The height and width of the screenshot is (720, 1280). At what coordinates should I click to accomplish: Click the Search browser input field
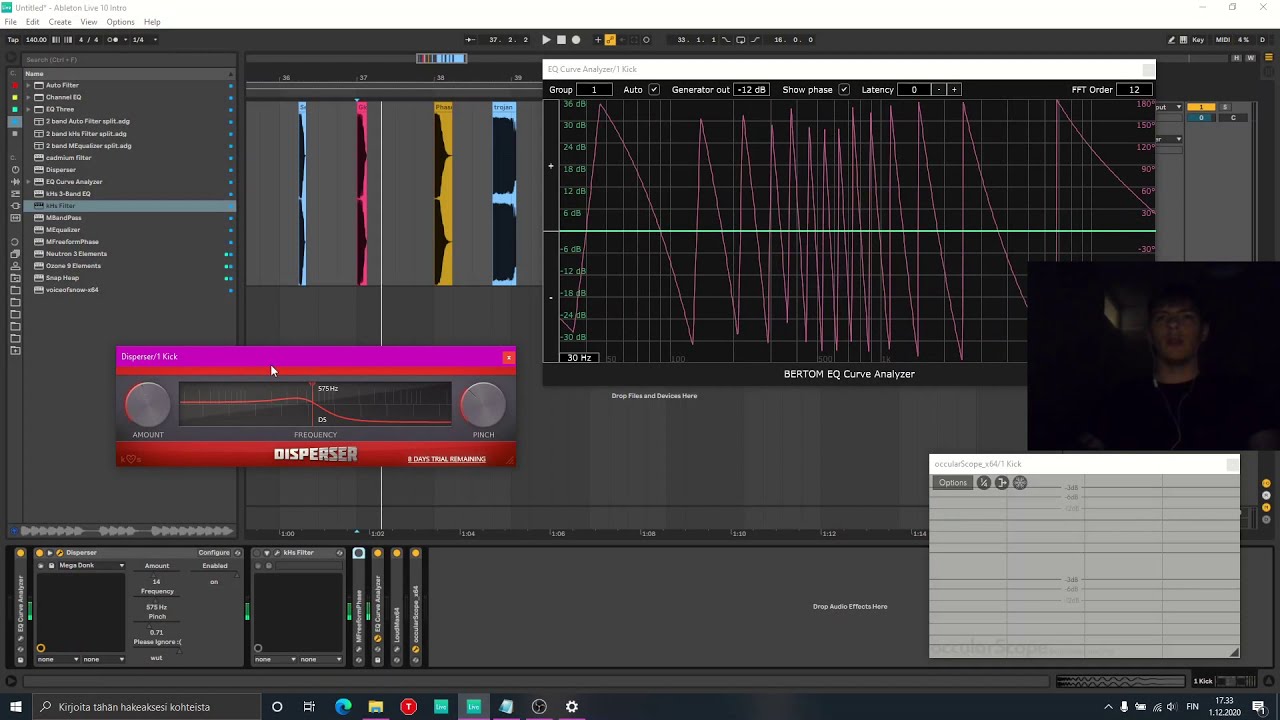[x=129, y=59]
